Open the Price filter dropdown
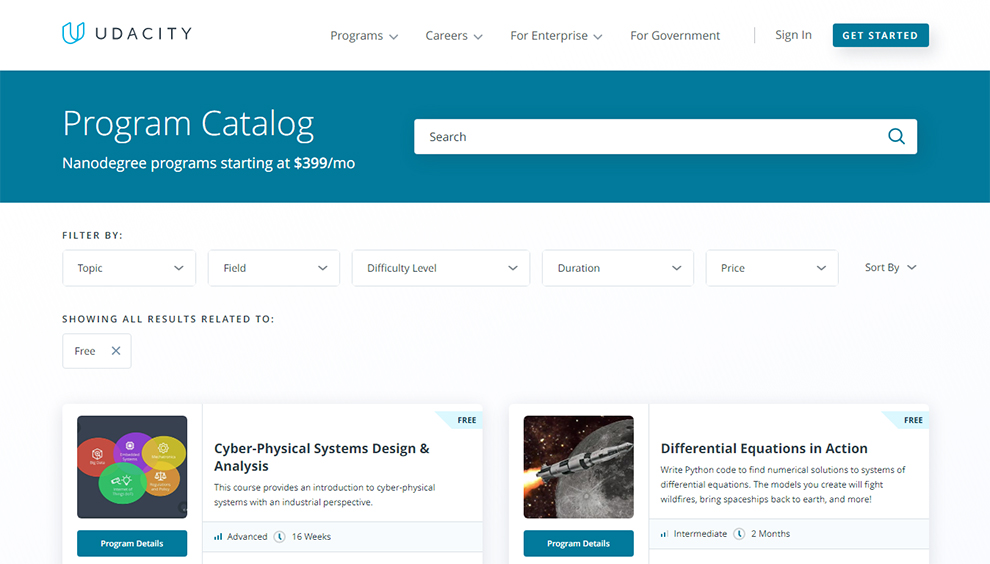The image size is (990, 564). pos(772,268)
